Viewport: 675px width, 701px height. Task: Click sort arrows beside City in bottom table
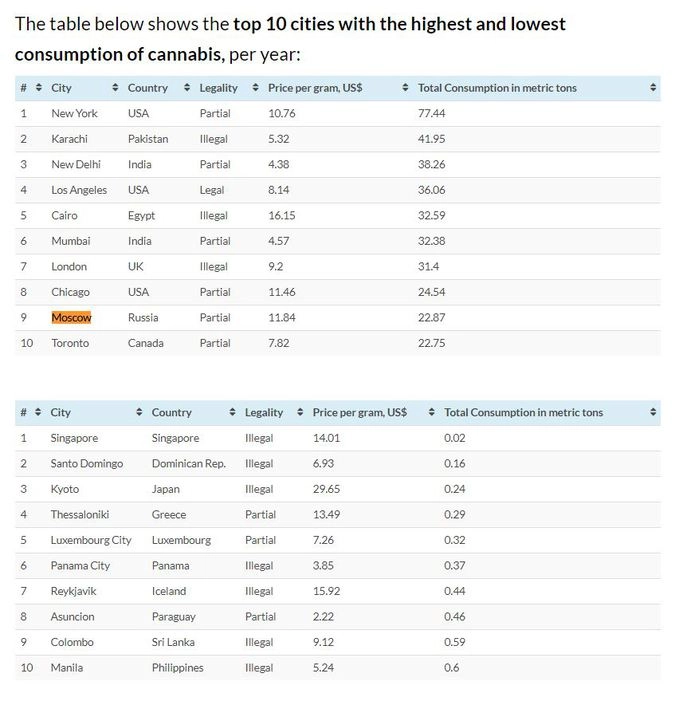pos(139,412)
